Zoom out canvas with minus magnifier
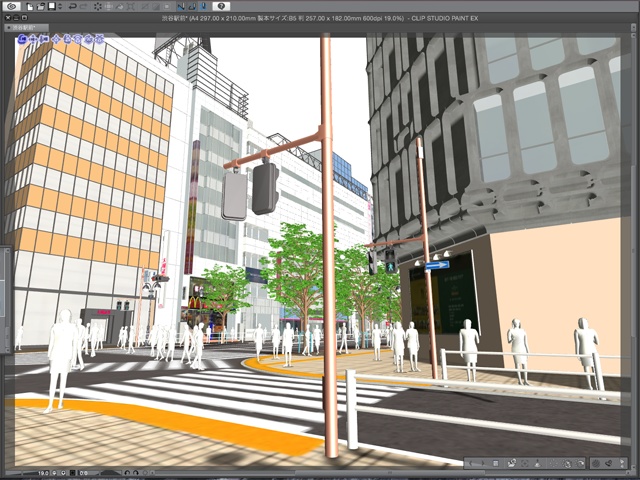 54,473
